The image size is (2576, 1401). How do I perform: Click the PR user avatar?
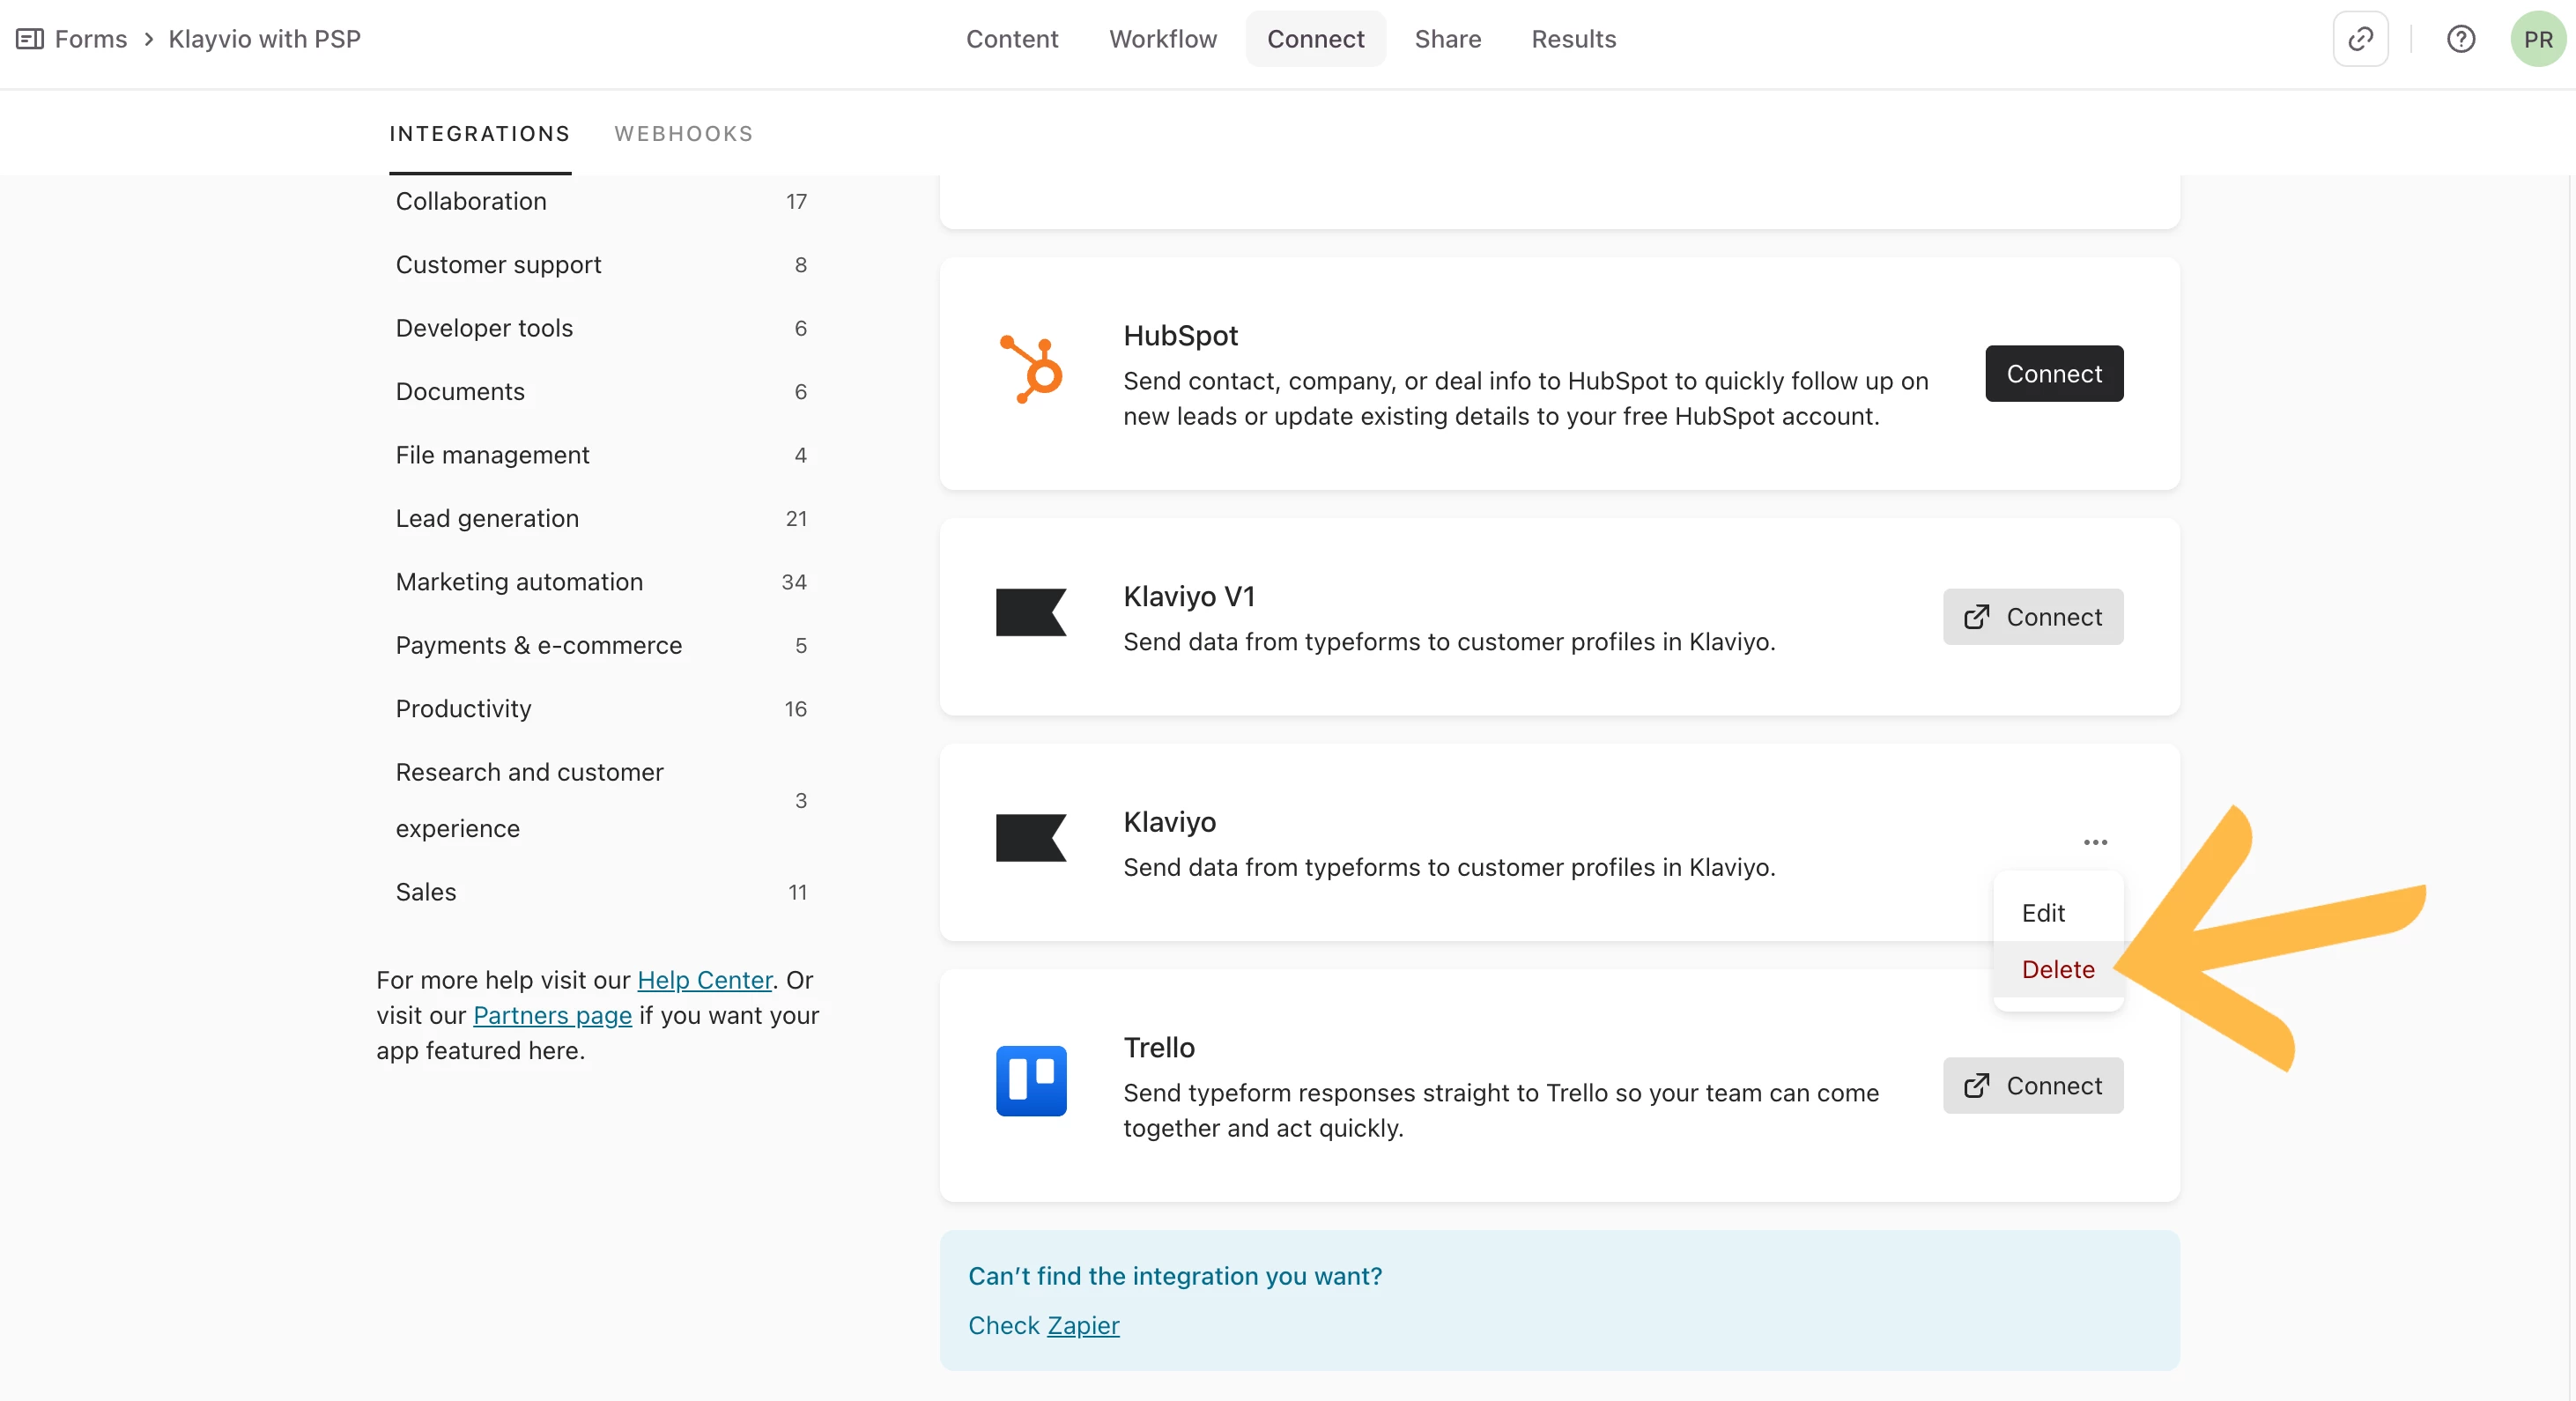2537,39
